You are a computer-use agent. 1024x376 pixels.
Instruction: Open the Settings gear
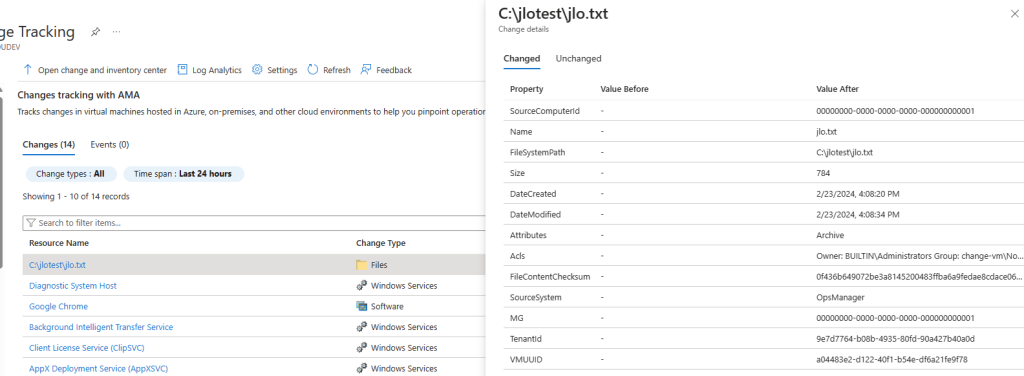[x=257, y=69]
